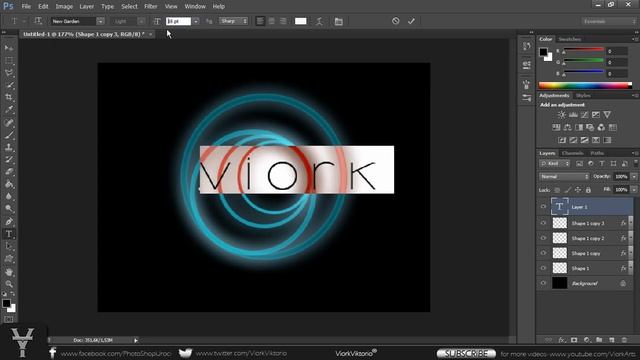
Task: Open the anti-aliasing Sharp dropdown
Action: [233, 21]
